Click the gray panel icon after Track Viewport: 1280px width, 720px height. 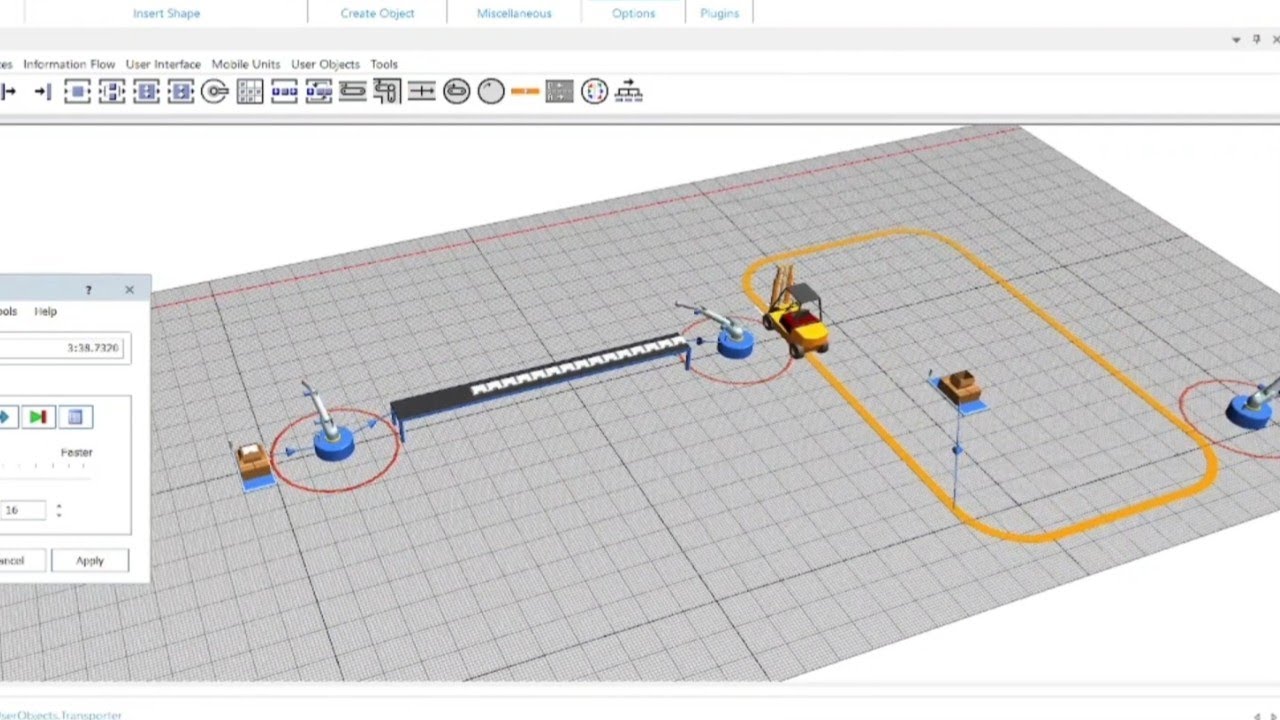coord(559,92)
